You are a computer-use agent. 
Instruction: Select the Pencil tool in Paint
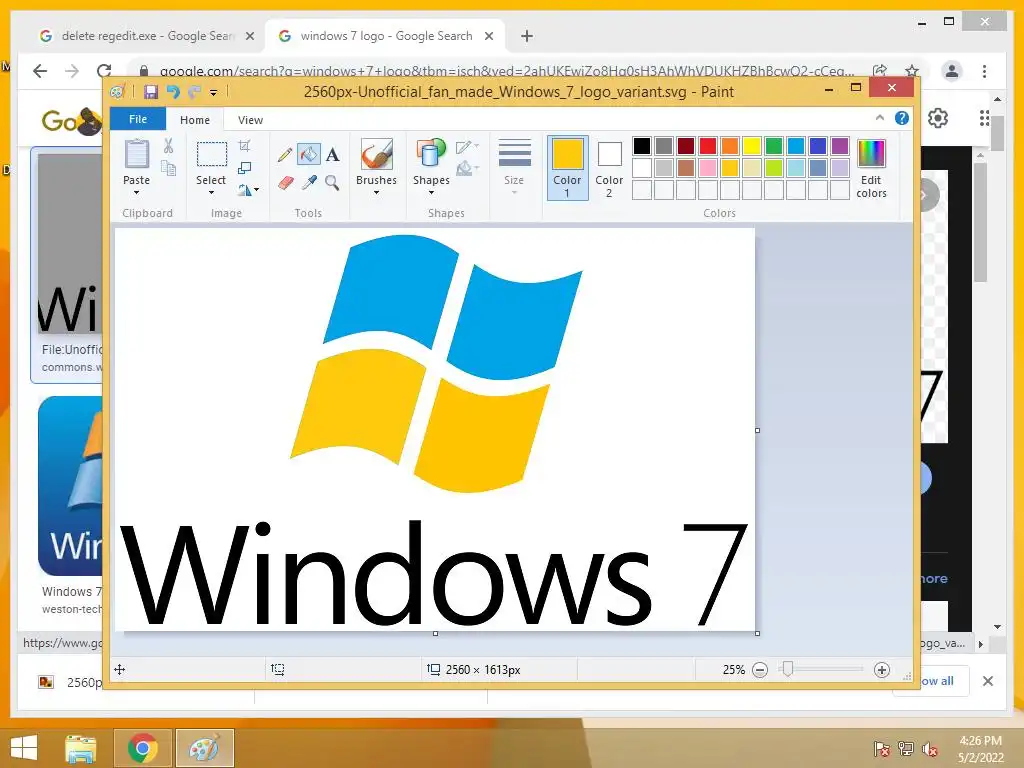(285, 155)
